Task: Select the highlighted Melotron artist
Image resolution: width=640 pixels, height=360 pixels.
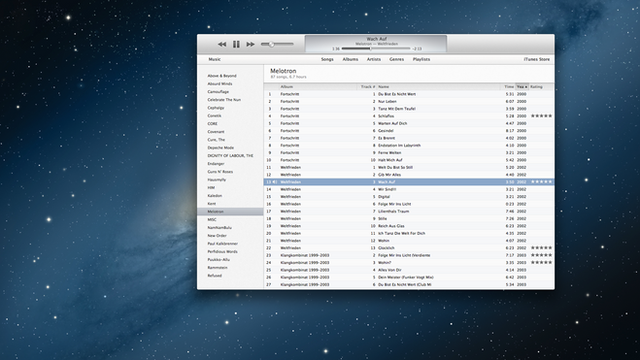Action: 230,211
